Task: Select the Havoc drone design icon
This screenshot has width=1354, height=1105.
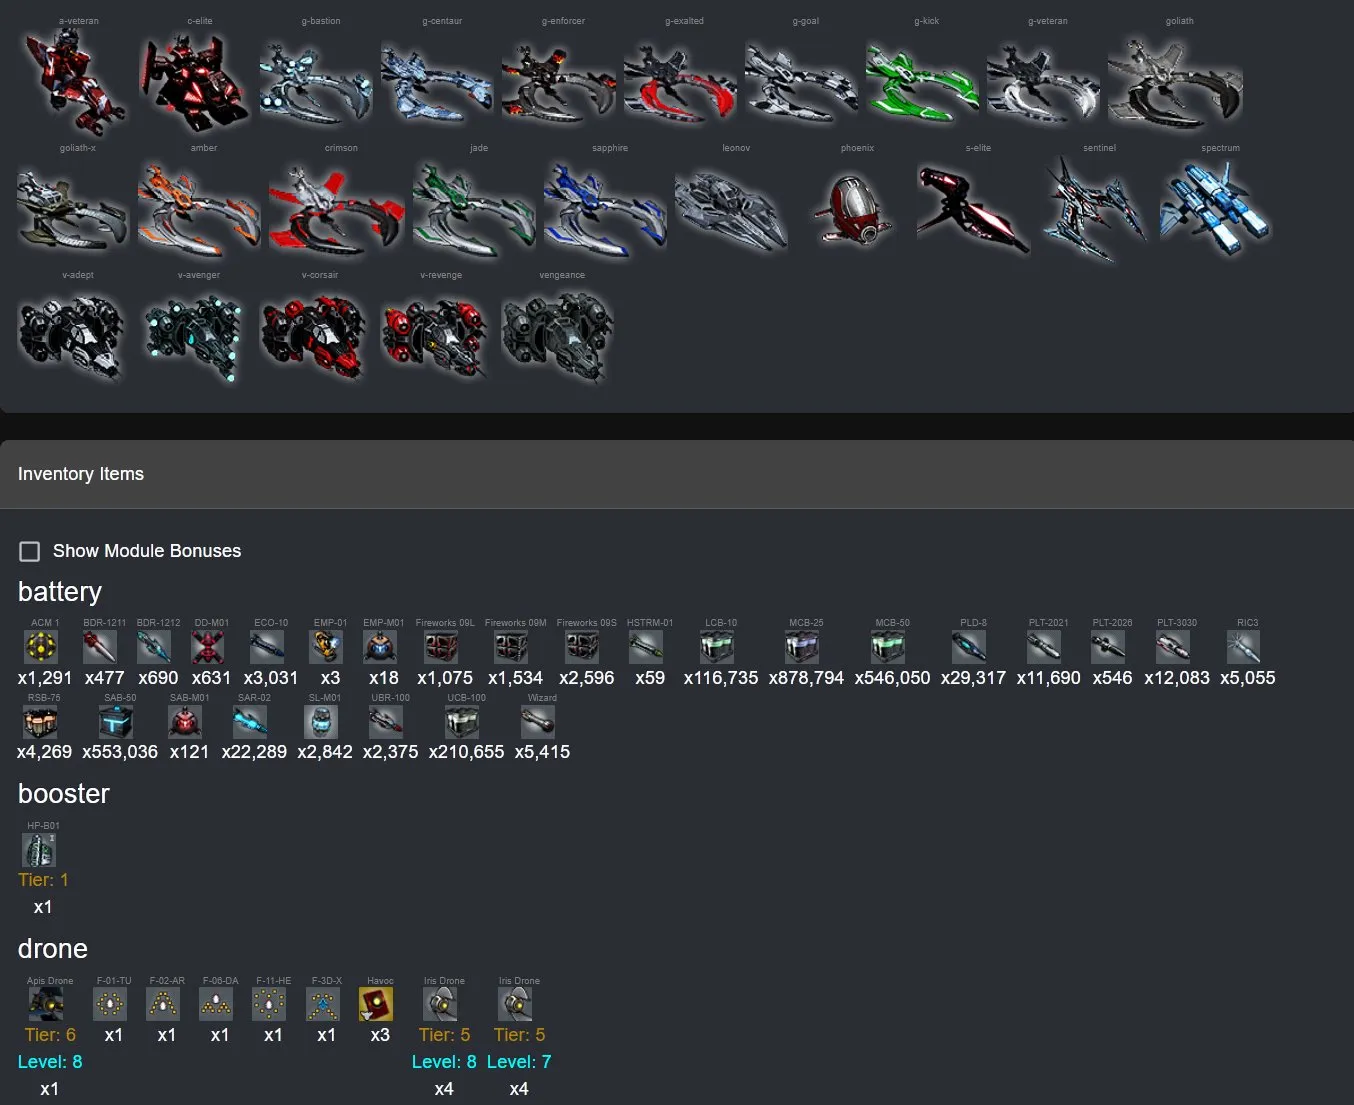Action: [x=376, y=1004]
